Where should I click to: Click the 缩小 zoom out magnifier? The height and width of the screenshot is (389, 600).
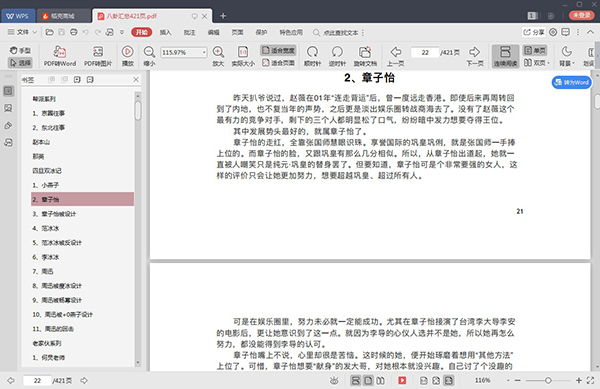[149, 56]
